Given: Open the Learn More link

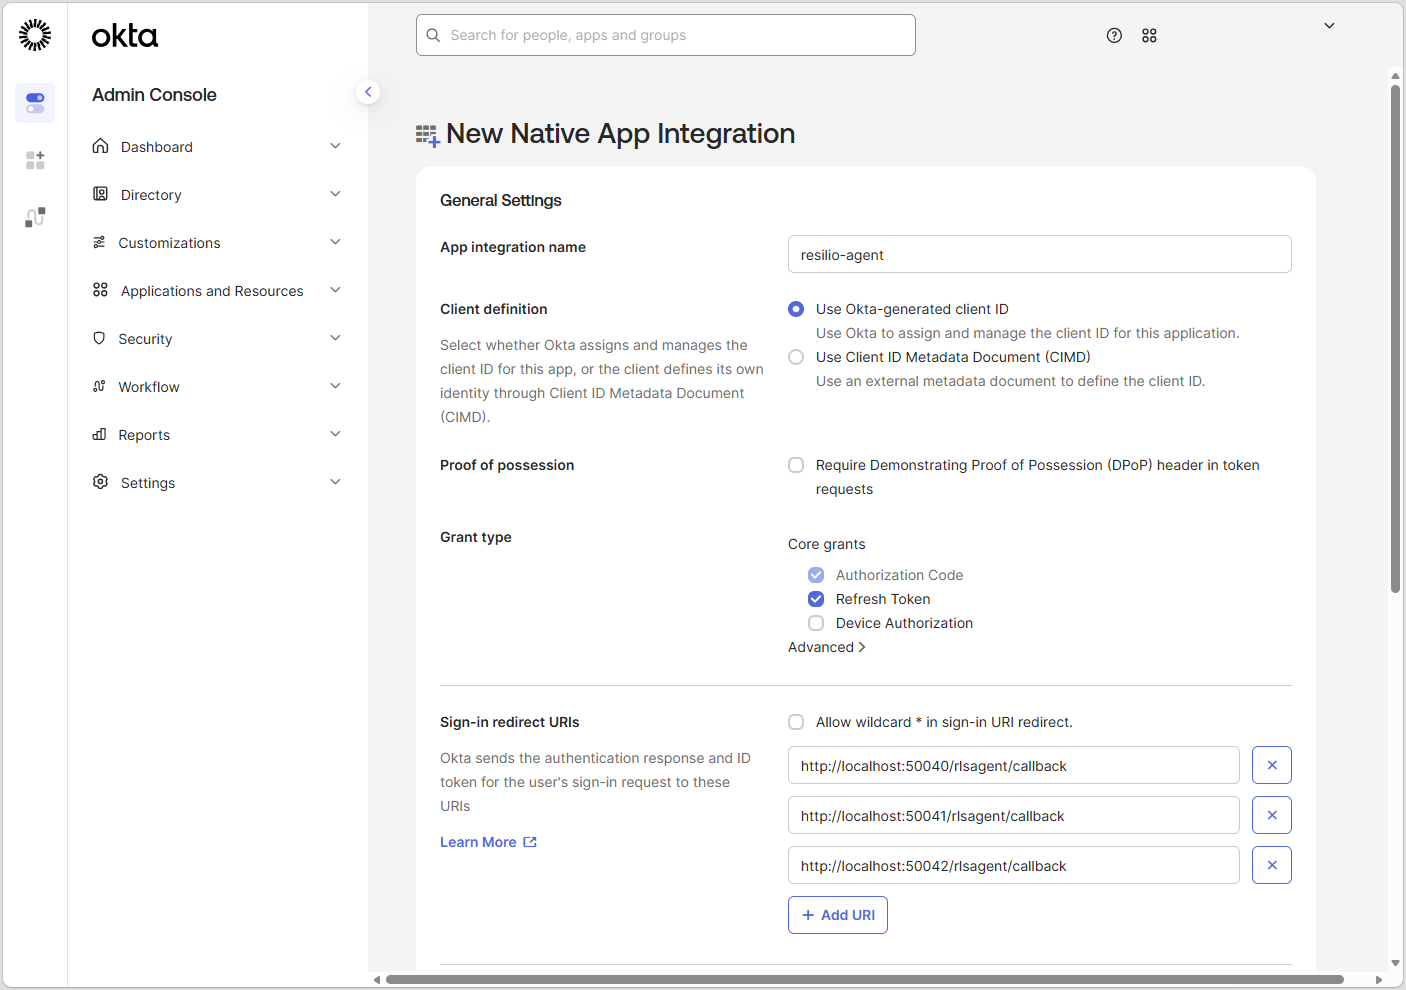Looking at the screenshot, I should (x=488, y=842).
